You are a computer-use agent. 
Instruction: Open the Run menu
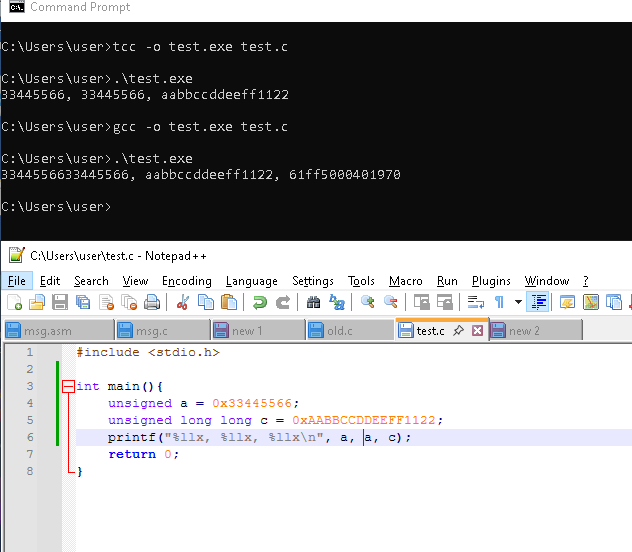(x=447, y=281)
